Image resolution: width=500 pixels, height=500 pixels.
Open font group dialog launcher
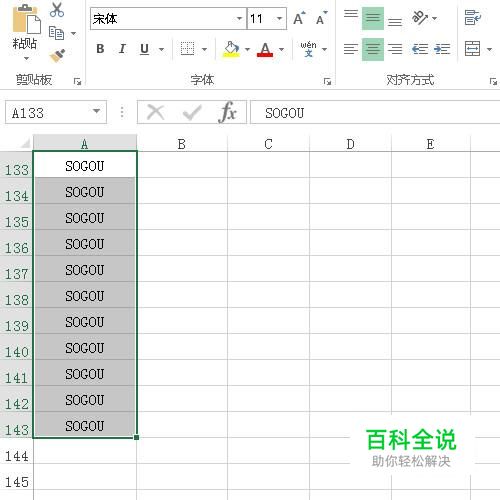coord(327,81)
